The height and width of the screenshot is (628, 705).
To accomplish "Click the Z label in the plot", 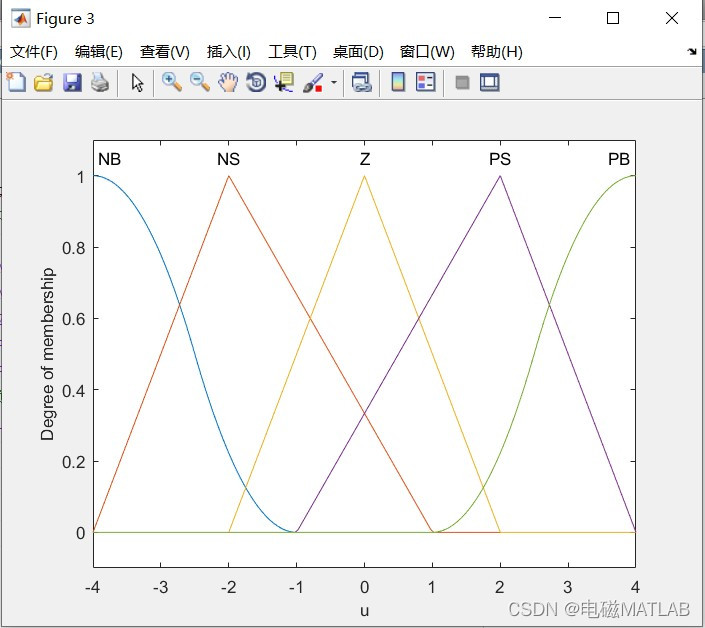I will coord(365,159).
